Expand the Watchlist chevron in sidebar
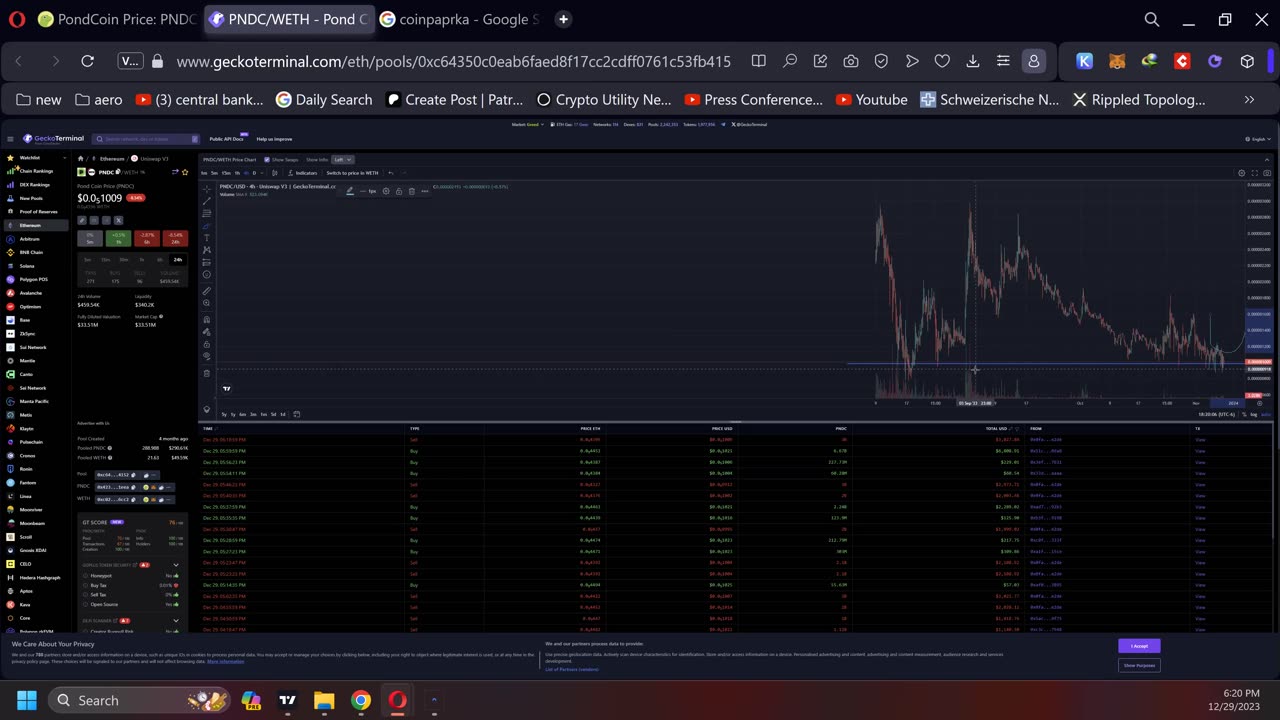Screen dimensions: 1280x720 pyautogui.click(x=65, y=158)
